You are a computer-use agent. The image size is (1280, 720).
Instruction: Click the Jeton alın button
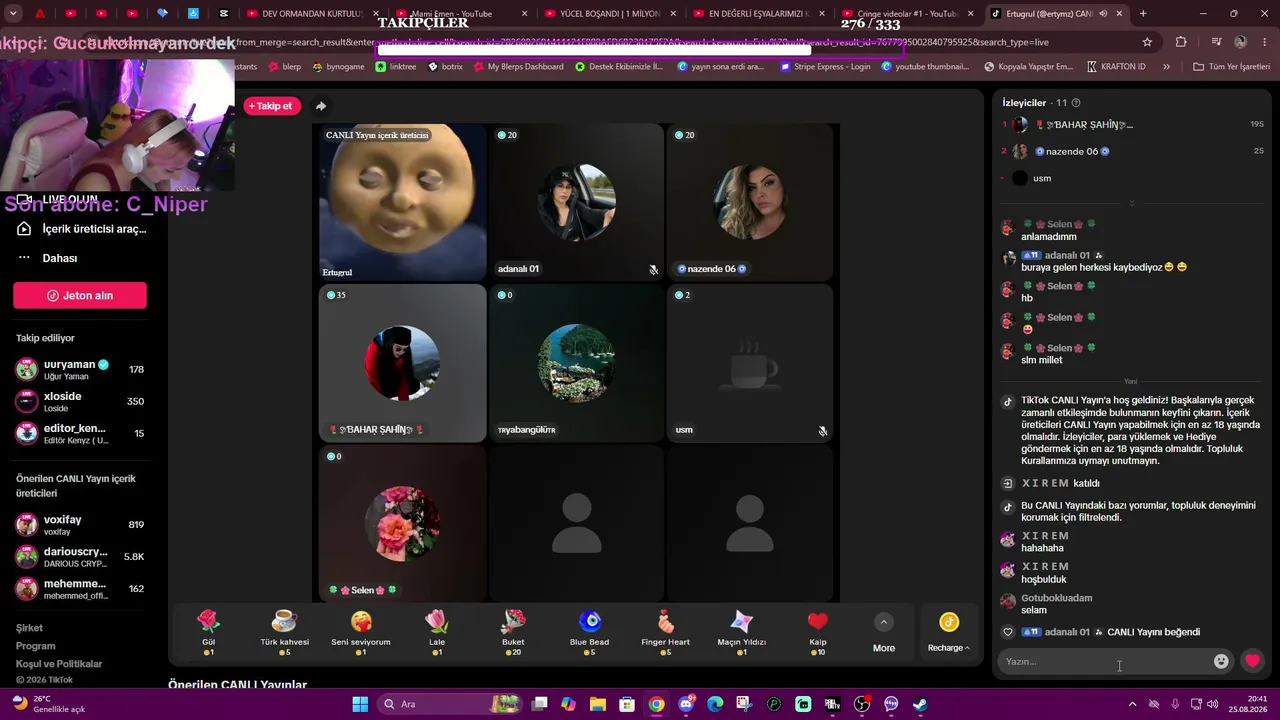pos(80,295)
